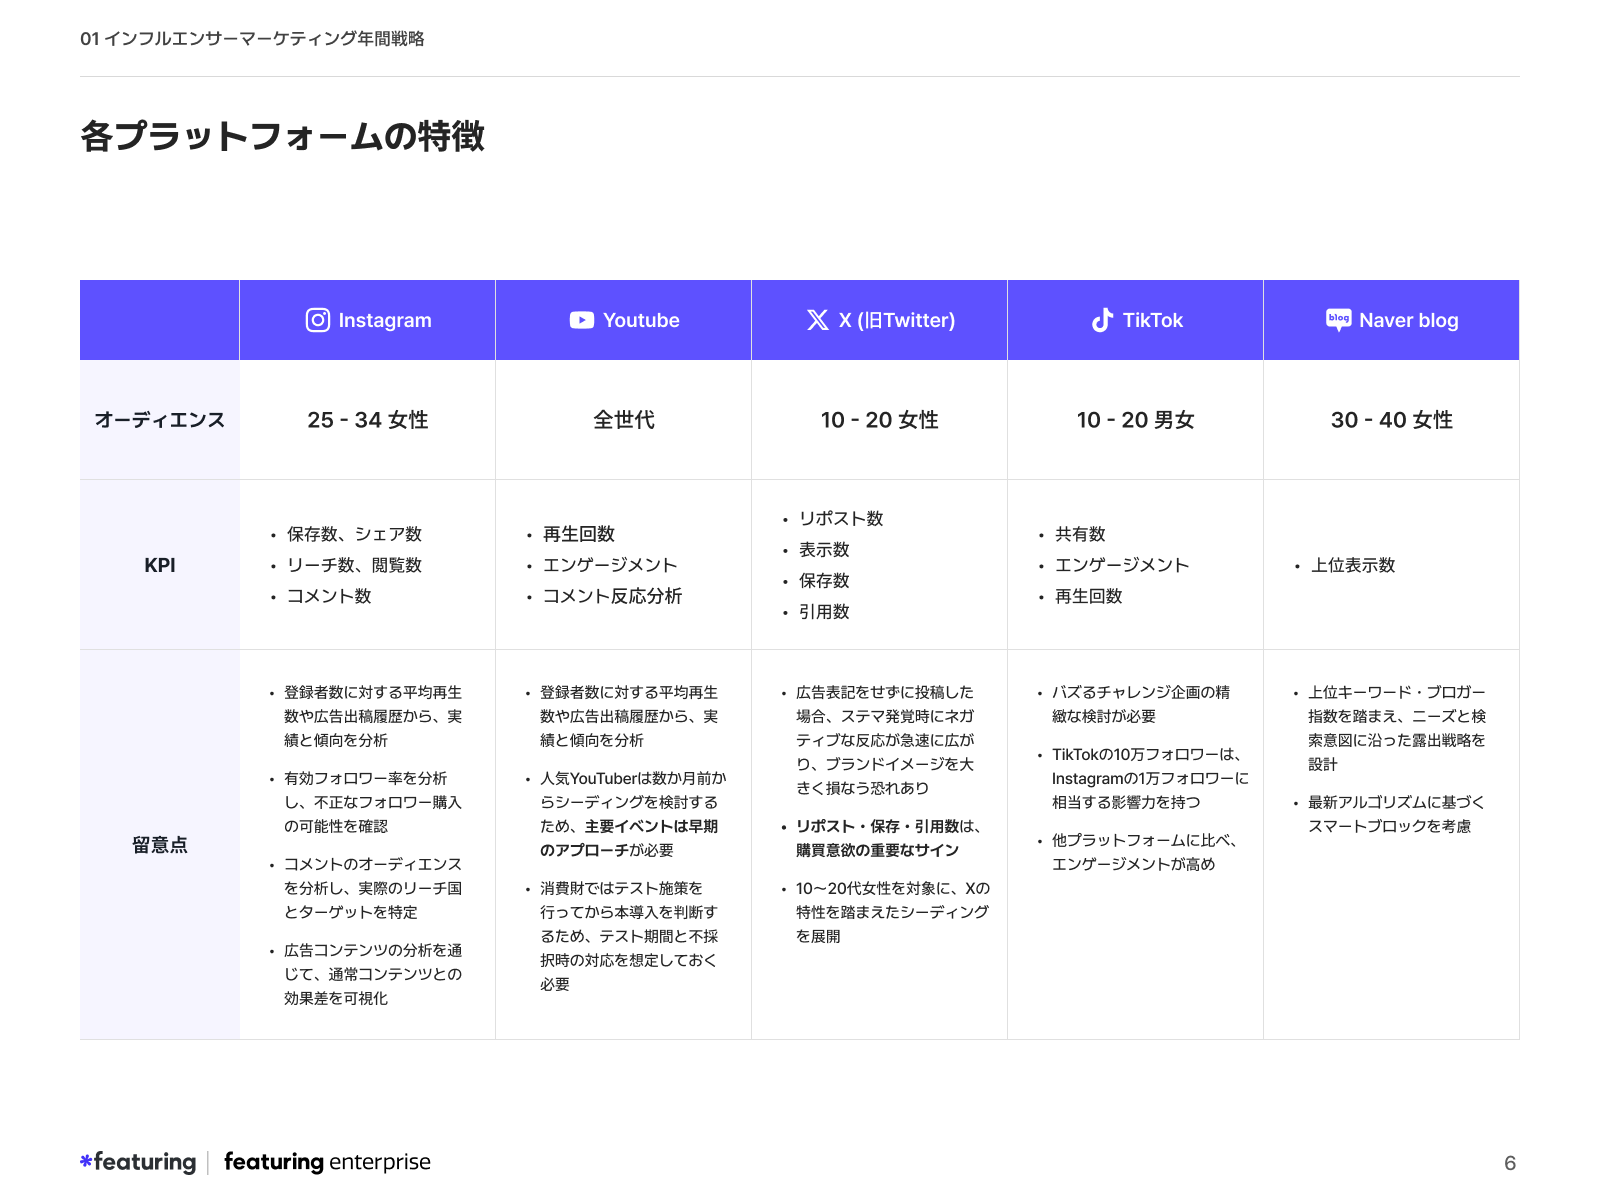Screen dimensions: 1600x1200
Task: Click the X (旧Twitter) header text
Action: pos(897,320)
